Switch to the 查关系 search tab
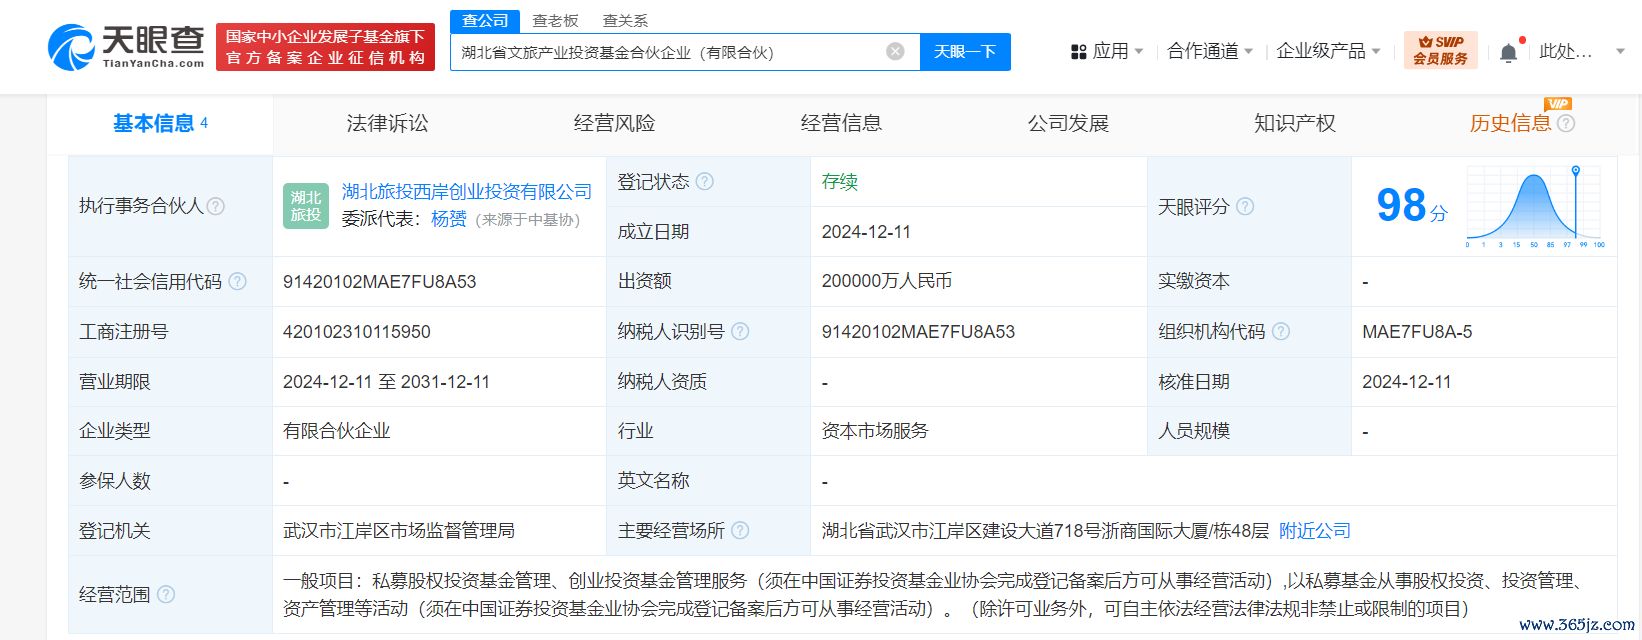This screenshot has width=1642, height=640. tap(625, 20)
